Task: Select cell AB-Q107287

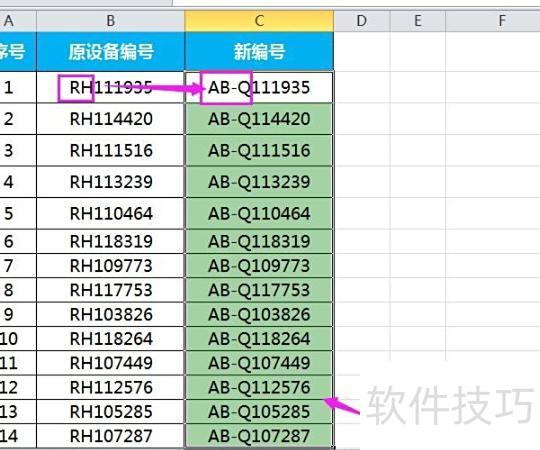Action: coord(259,436)
